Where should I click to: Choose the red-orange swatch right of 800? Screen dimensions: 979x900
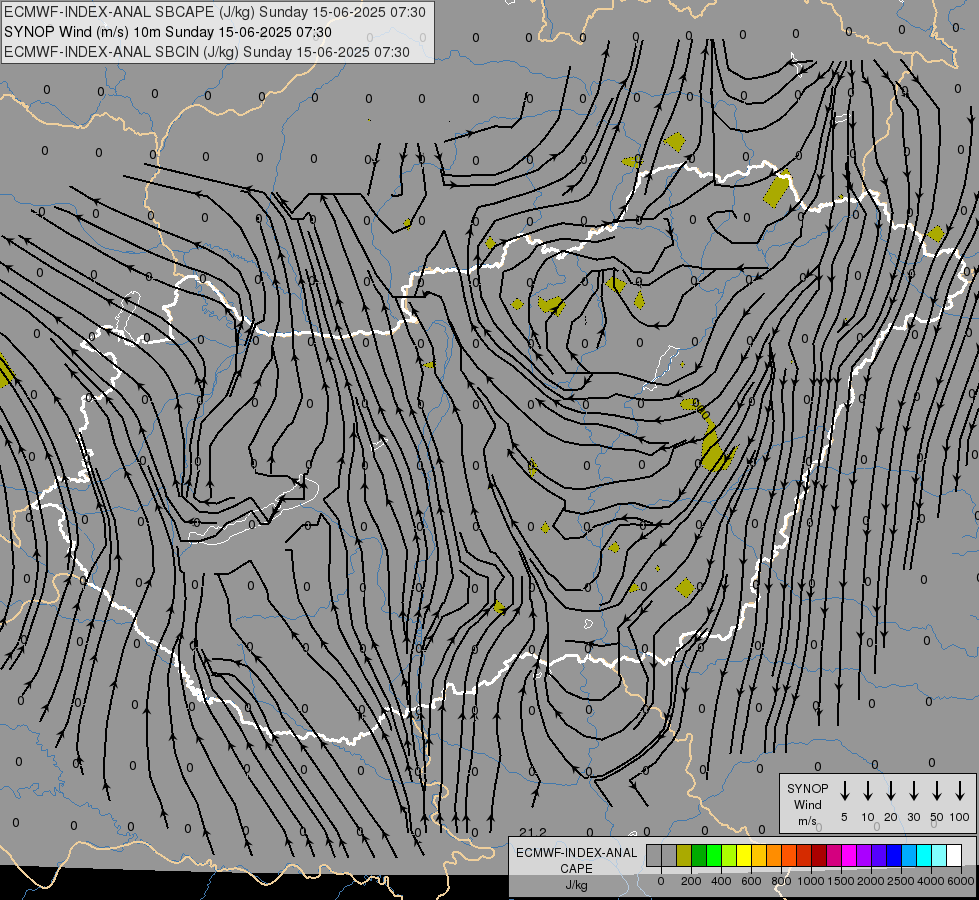789,855
